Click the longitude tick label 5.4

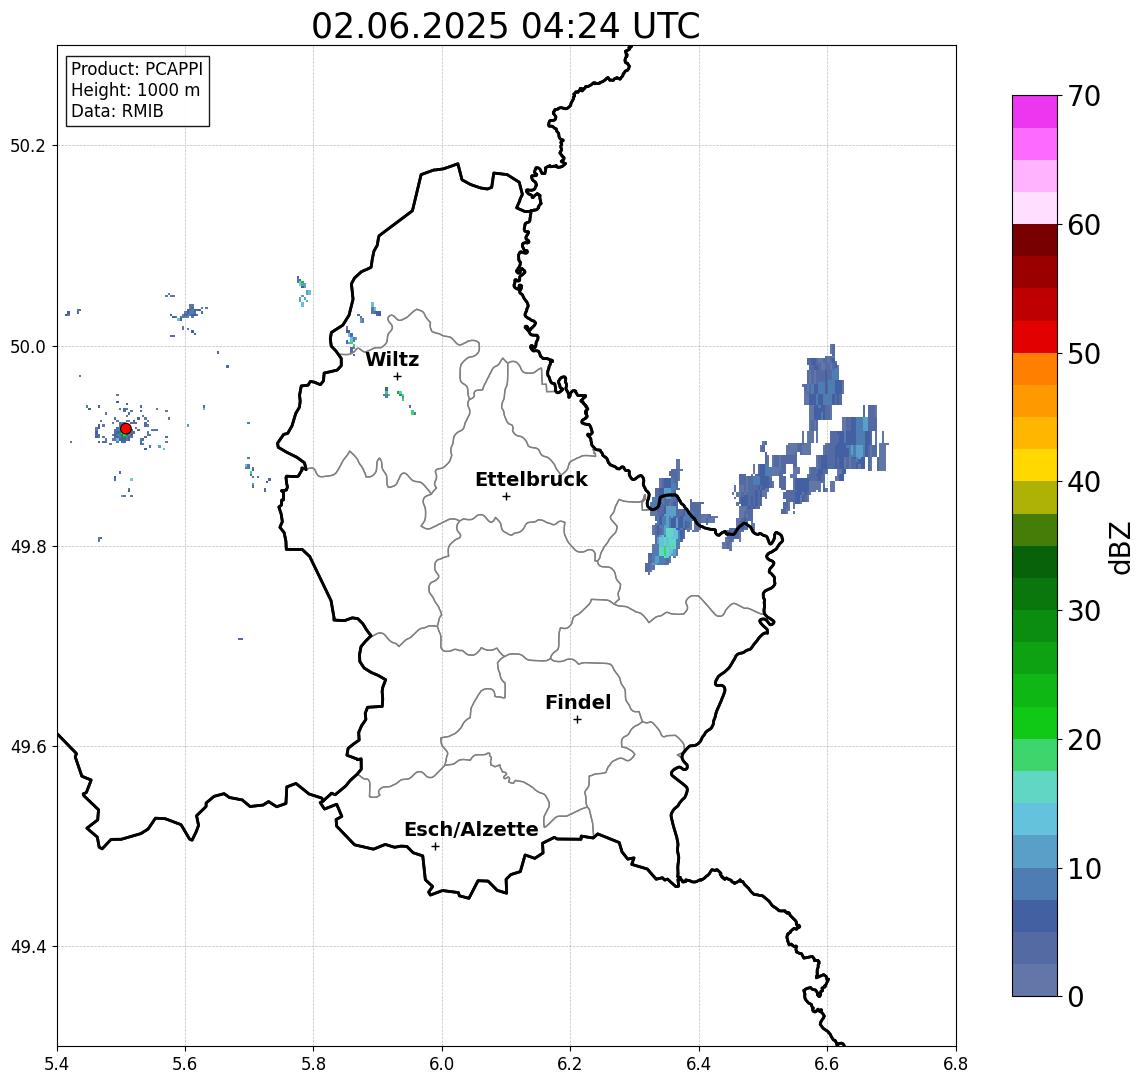point(57,1064)
